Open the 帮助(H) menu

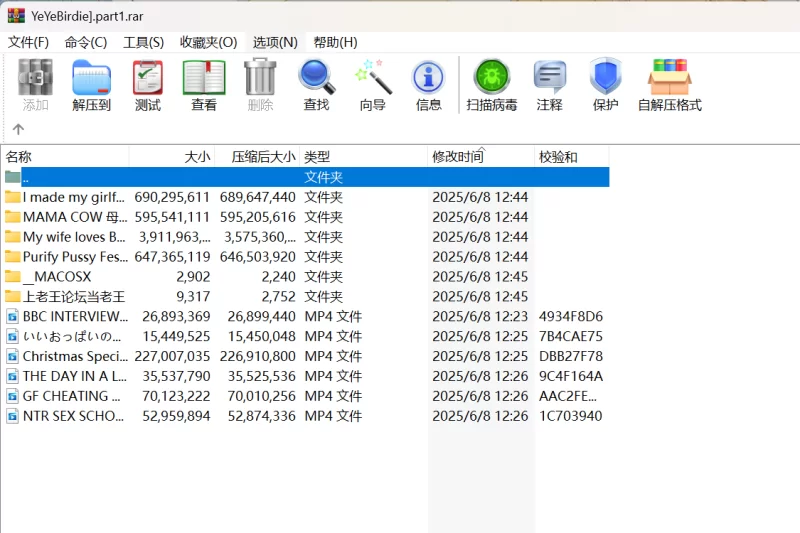pyautogui.click(x=335, y=42)
